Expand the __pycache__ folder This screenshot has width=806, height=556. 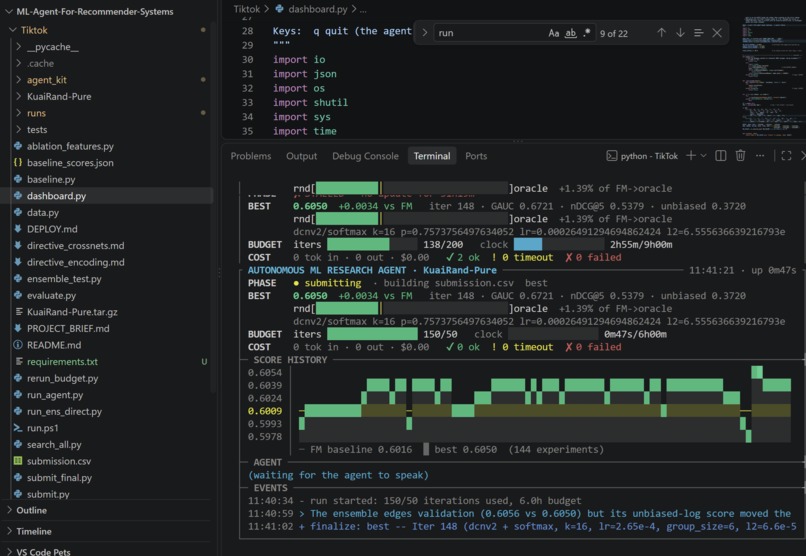(52, 47)
